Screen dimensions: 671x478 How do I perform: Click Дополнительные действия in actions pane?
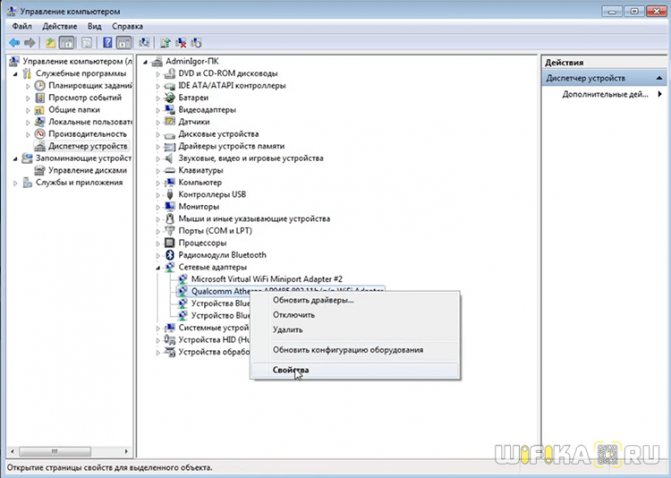(x=605, y=94)
